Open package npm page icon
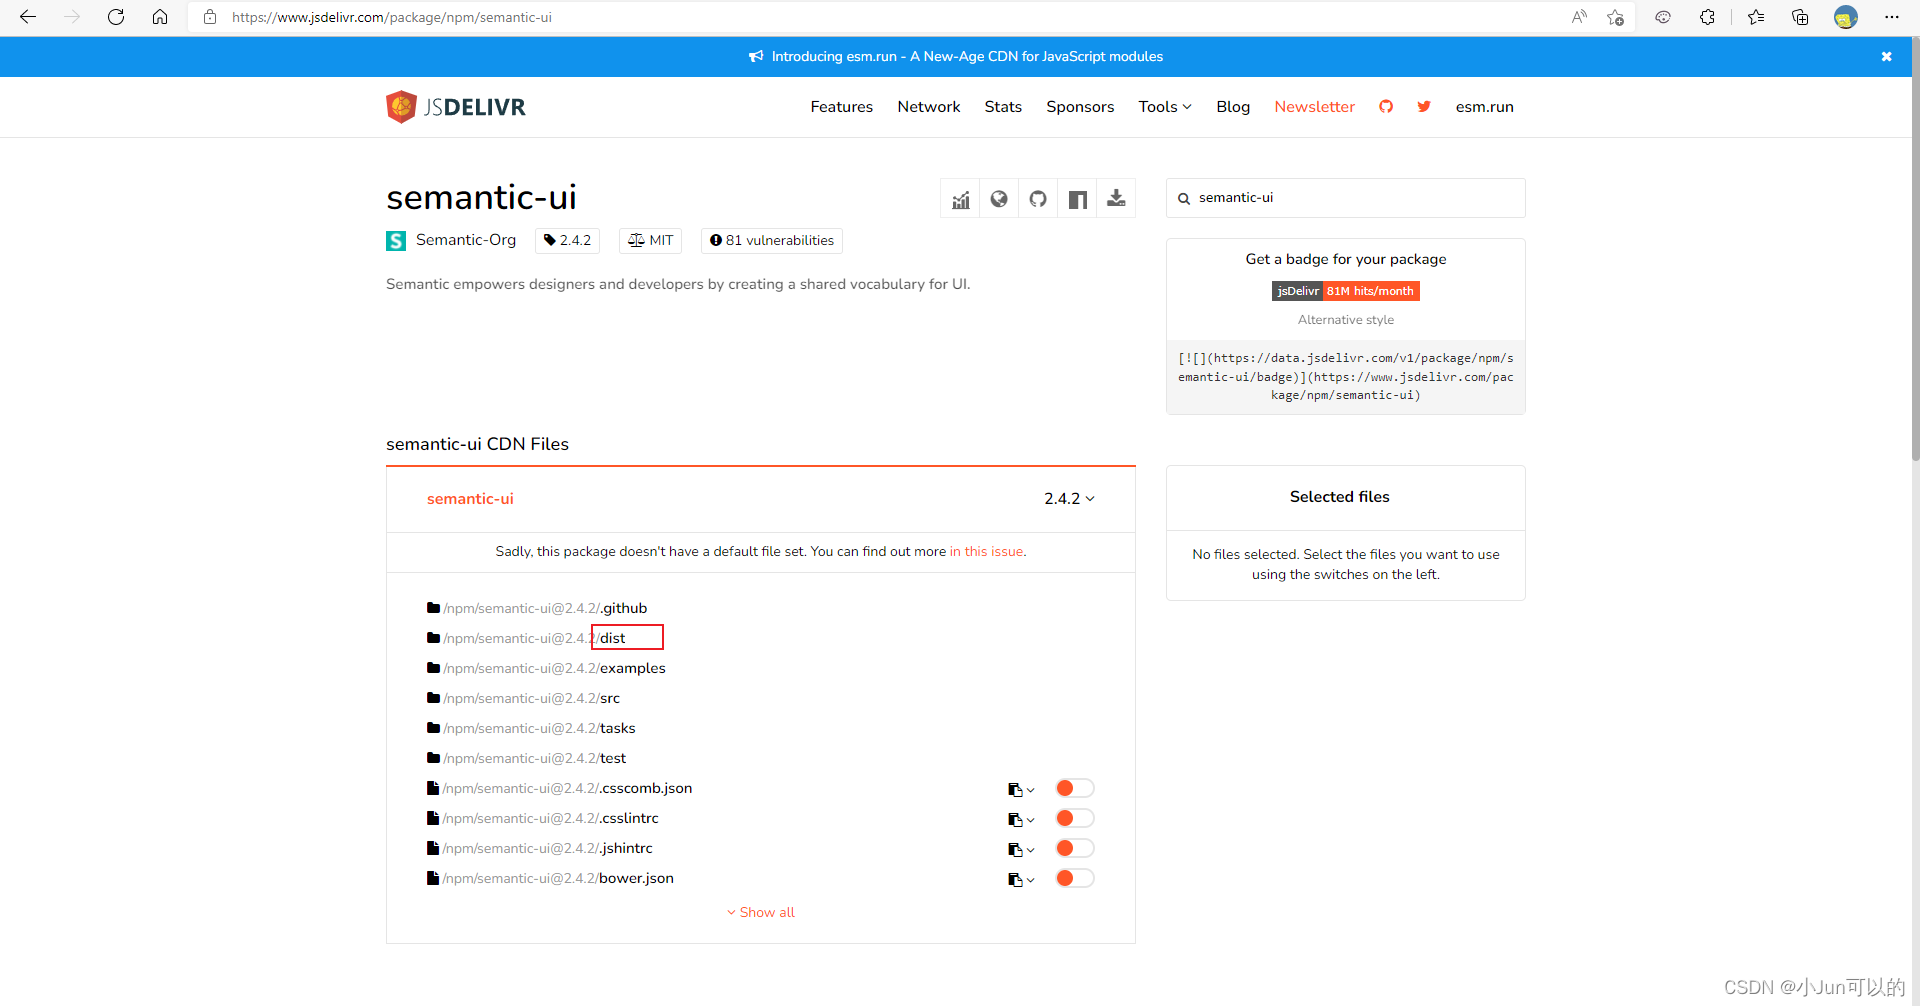The width and height of the screenshot is (1920, 1006). coord(1077,199)
